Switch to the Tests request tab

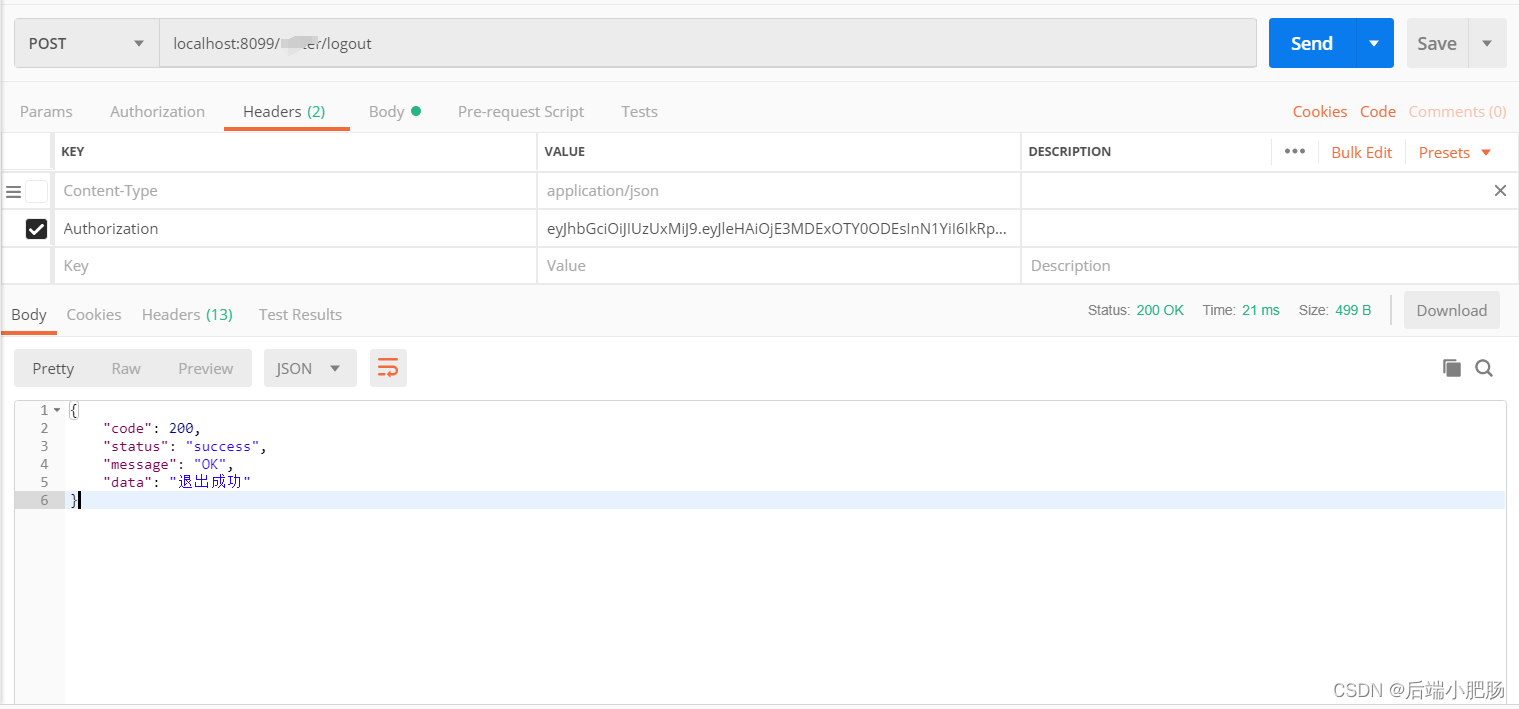tap(639, 111)
